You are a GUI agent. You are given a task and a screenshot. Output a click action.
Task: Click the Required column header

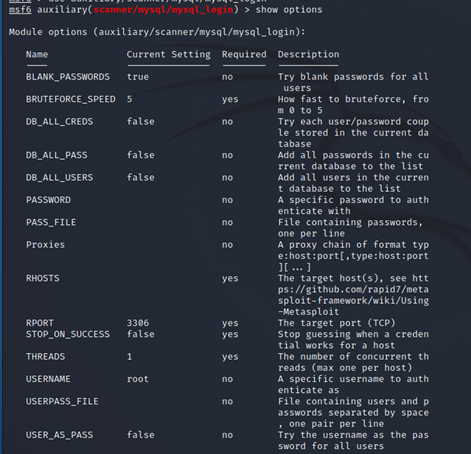pos(244,54)
